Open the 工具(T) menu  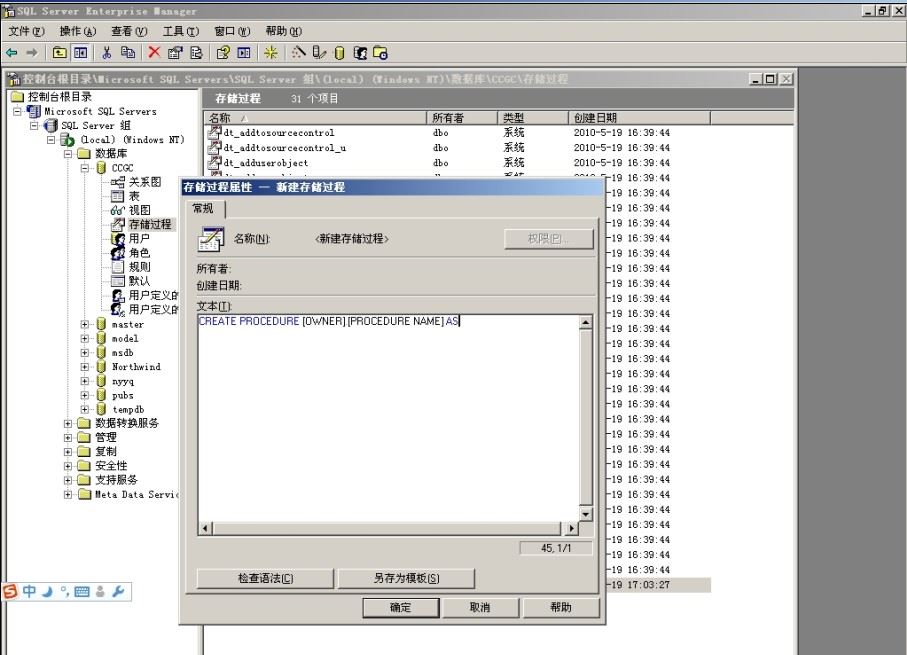pyautogui.click(x=180, y=31)
